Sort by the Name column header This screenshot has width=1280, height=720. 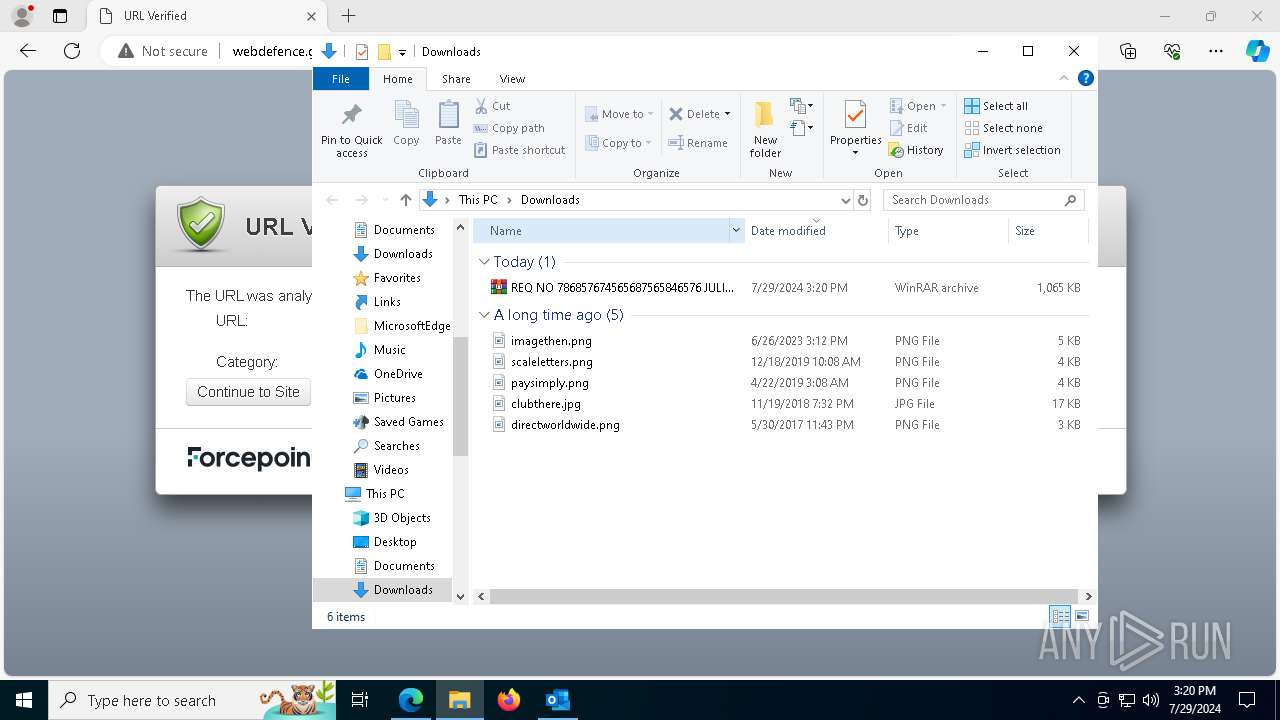601,231
